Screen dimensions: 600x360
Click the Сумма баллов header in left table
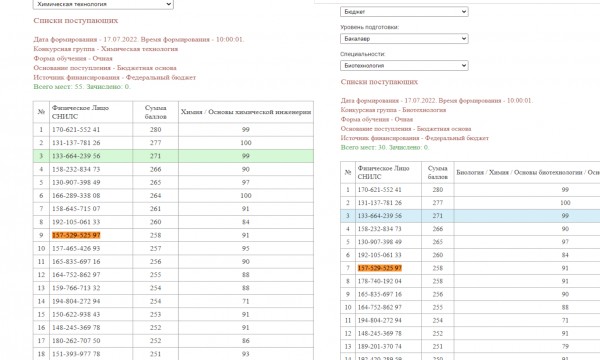[x=155, y=112]
